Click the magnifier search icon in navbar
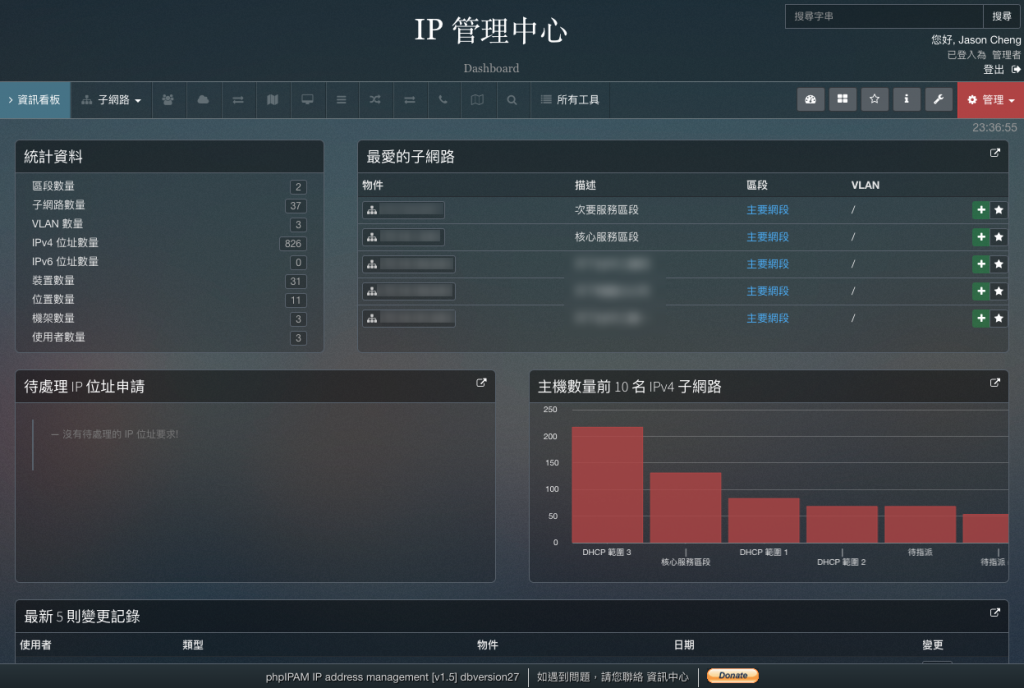The height and width of the screenshot is (688, 1024). coord(512,100)
